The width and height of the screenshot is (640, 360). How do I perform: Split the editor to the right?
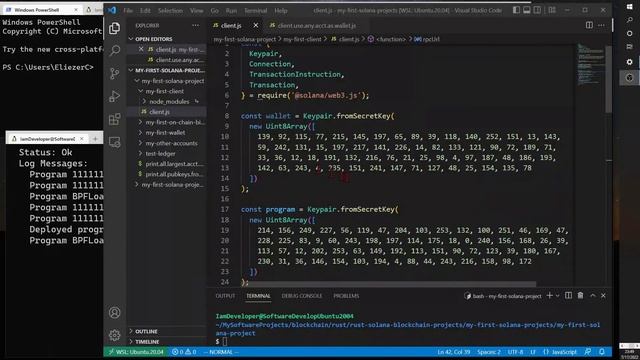(x=589, y=25)
